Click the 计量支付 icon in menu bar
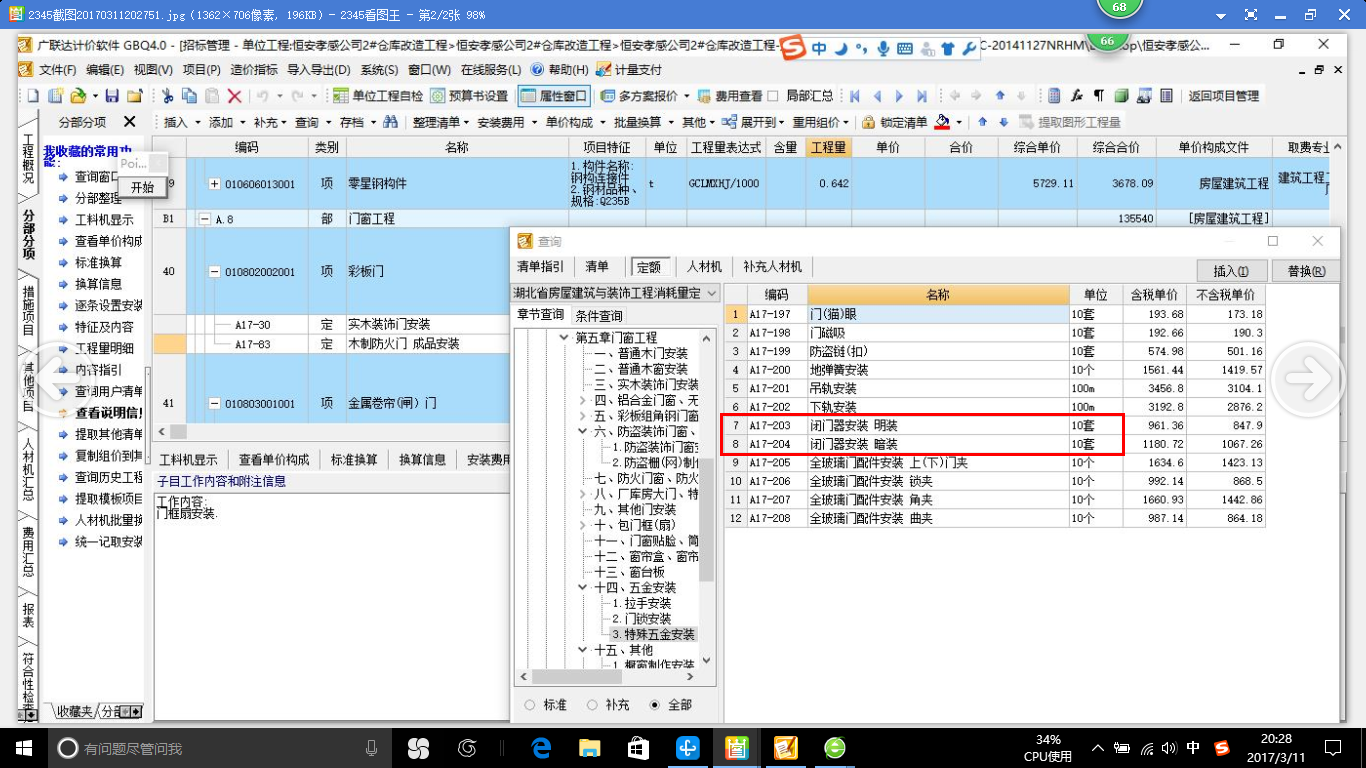 [x=603, y=69]
